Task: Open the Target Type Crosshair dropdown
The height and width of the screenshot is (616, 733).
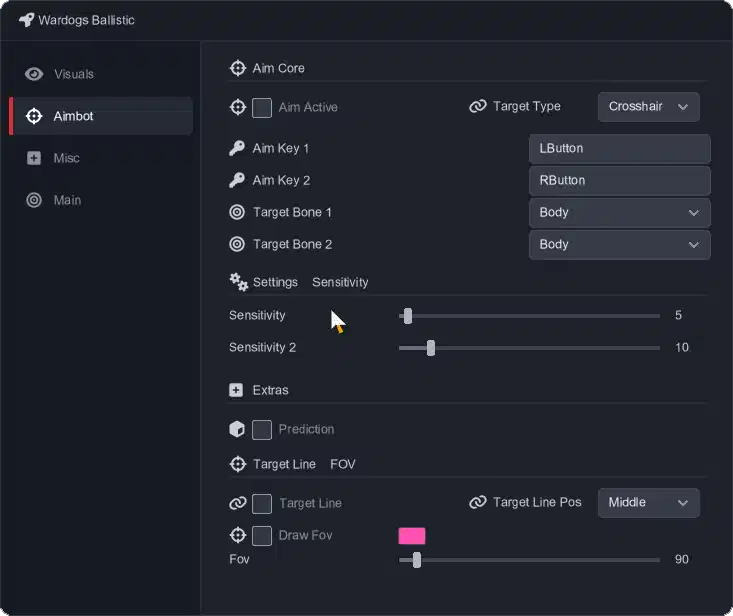Action: pyautogui.click(x=648, y=107)
